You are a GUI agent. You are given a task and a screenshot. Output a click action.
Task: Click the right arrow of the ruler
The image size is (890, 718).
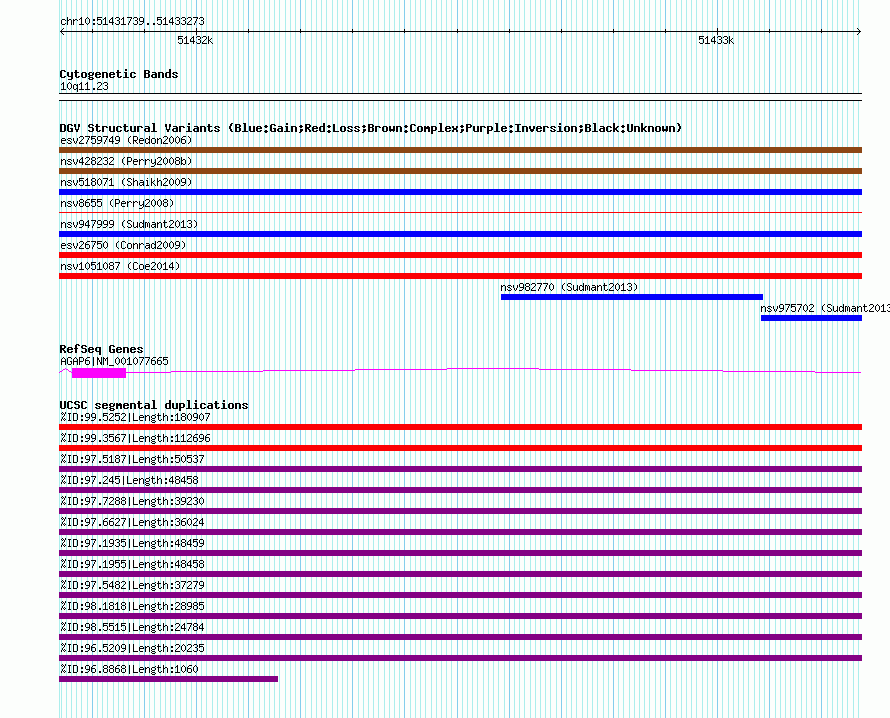(859, 32)
